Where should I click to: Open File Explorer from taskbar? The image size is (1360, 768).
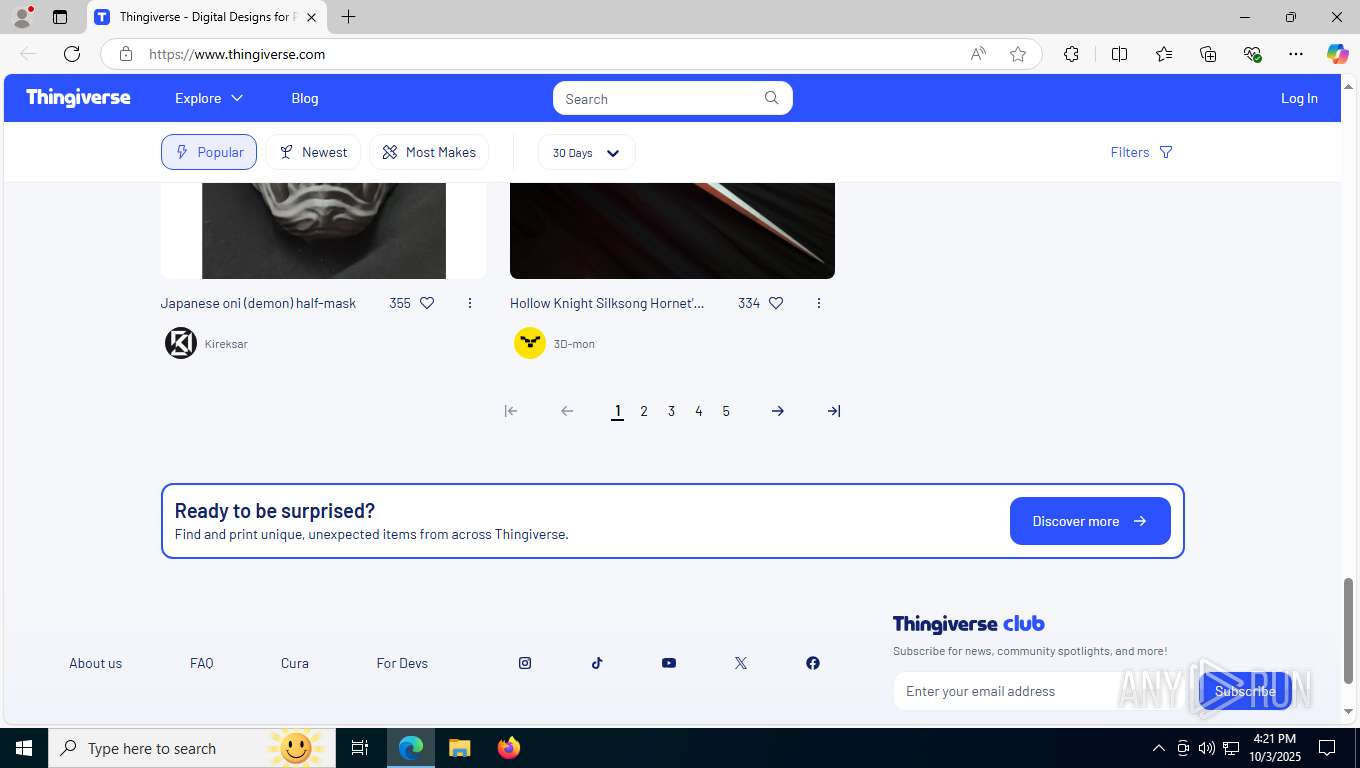pos(460,748)
